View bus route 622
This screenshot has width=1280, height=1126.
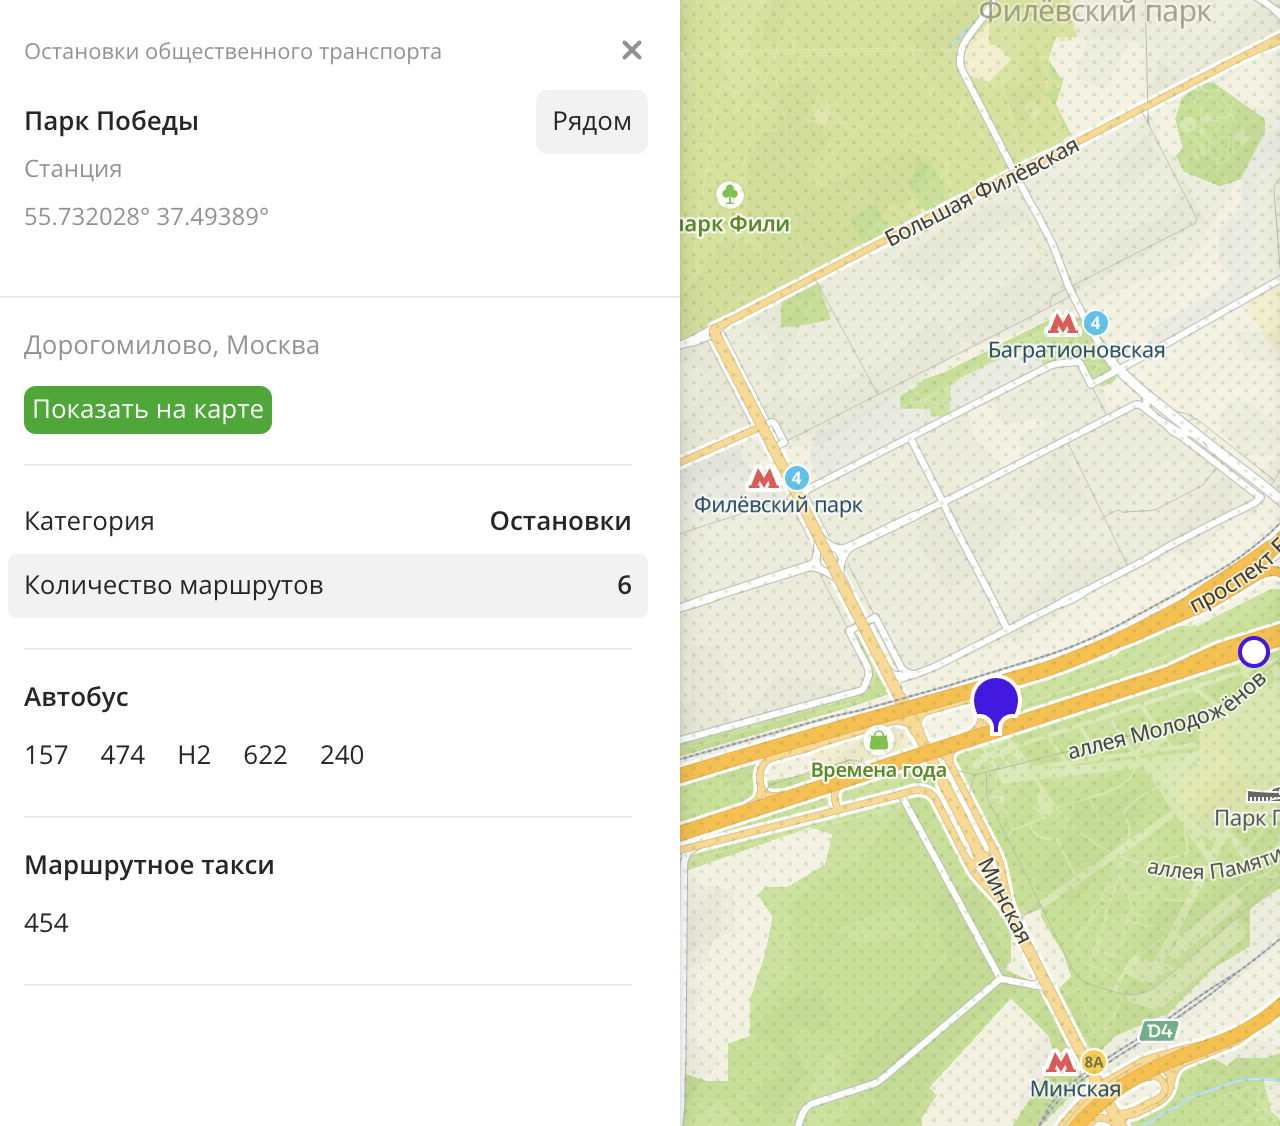(265, 755)
